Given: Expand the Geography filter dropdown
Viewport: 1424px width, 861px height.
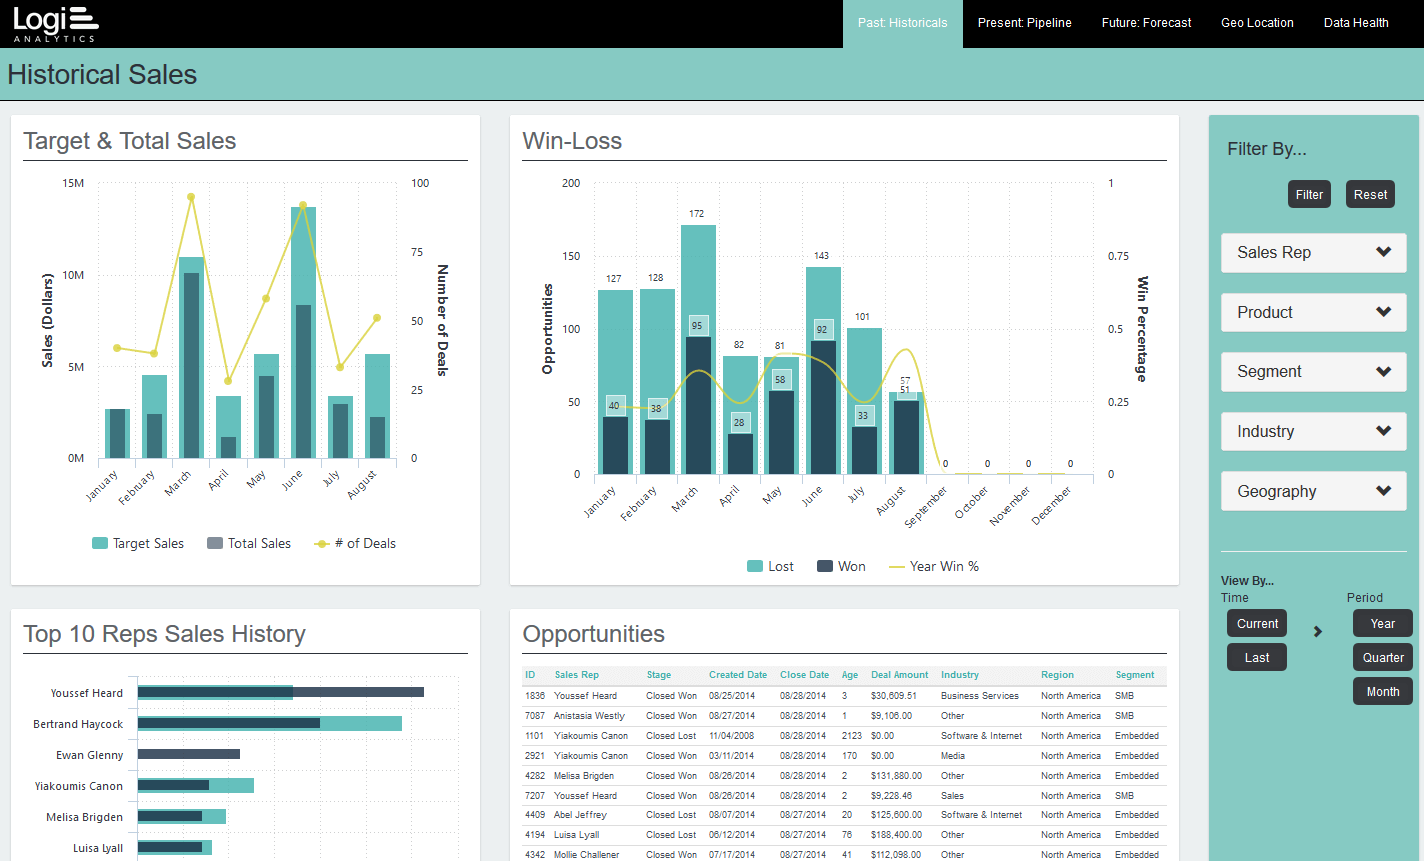Looking at the screenshot, I should tap(1313, 491).
